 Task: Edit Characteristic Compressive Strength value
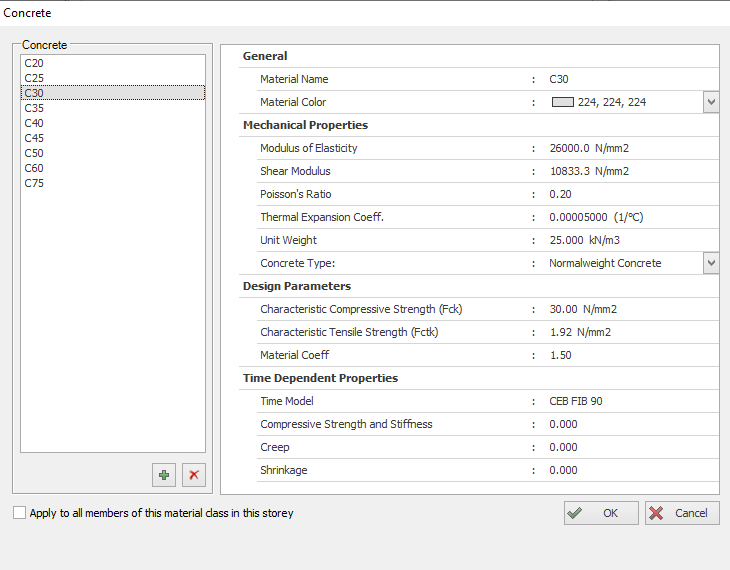[583, 309]
